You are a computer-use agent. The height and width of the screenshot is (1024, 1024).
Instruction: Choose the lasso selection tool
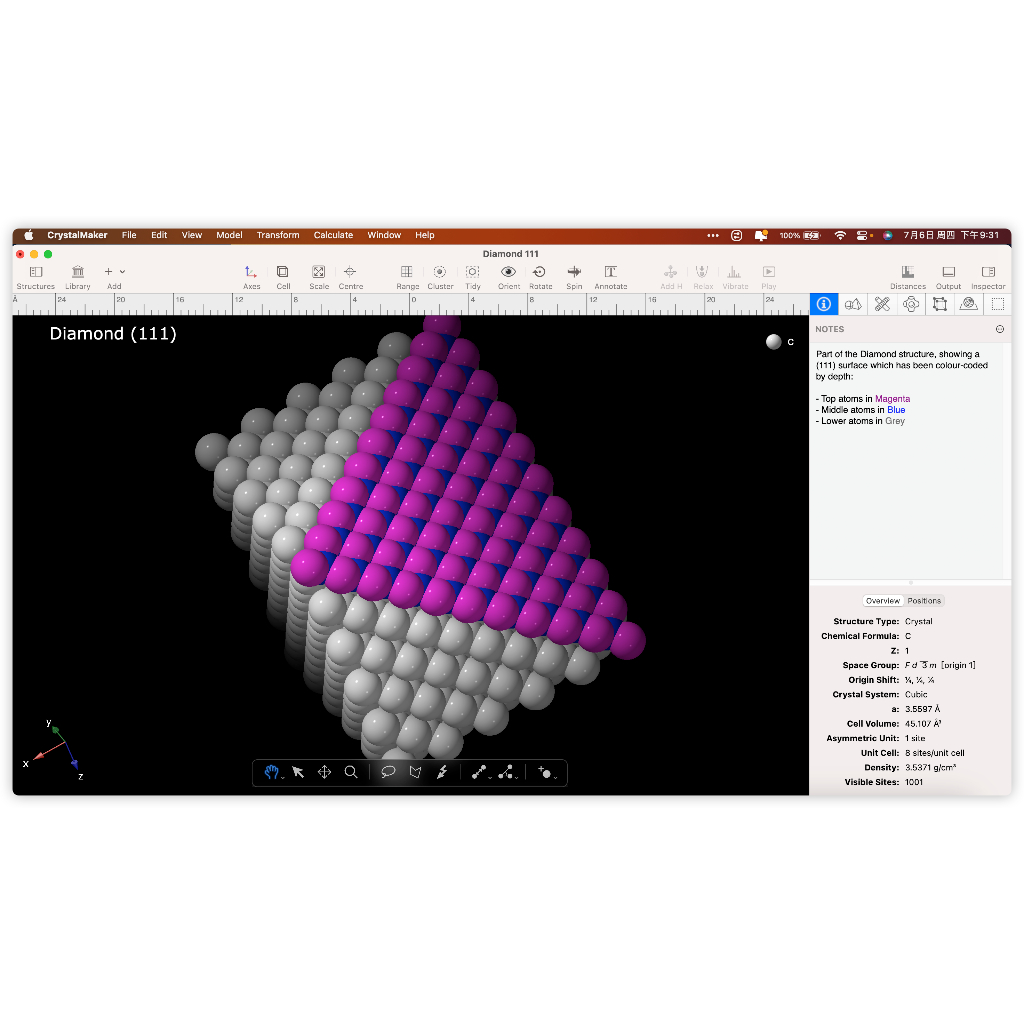[x=388, y=772]
